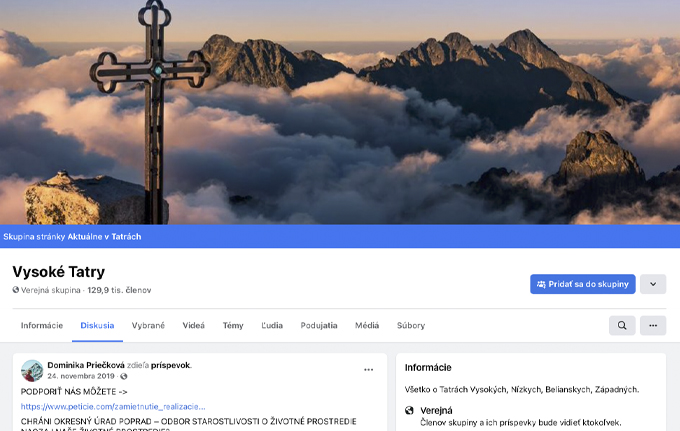Click the globe privacy icon beside post date

tap(124, 376)
